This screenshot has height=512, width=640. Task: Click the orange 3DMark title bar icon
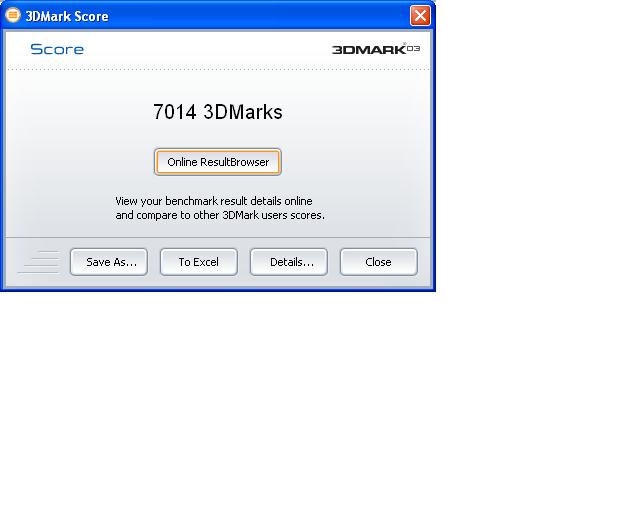tap(13, 16)
